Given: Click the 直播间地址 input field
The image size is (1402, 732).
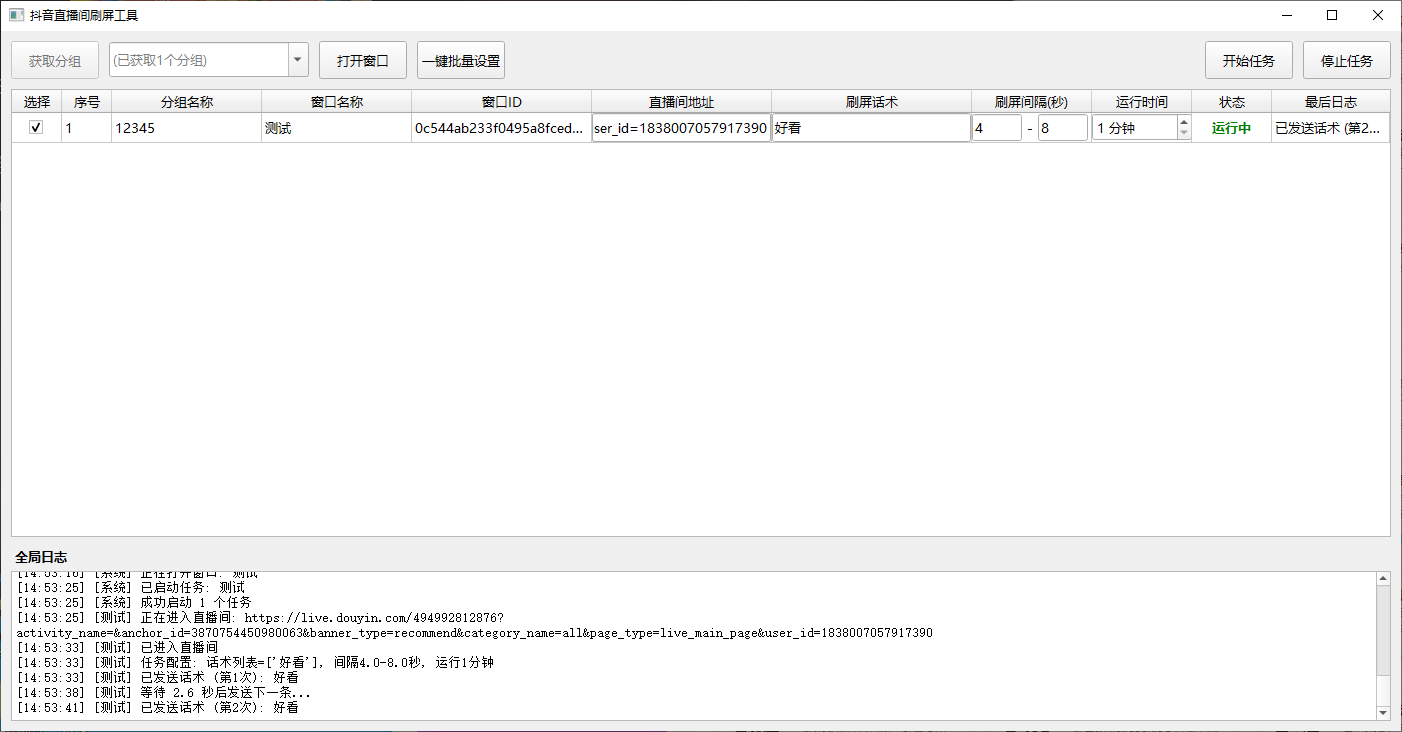Looking at the screenshot, I should [x=681, y=128].
